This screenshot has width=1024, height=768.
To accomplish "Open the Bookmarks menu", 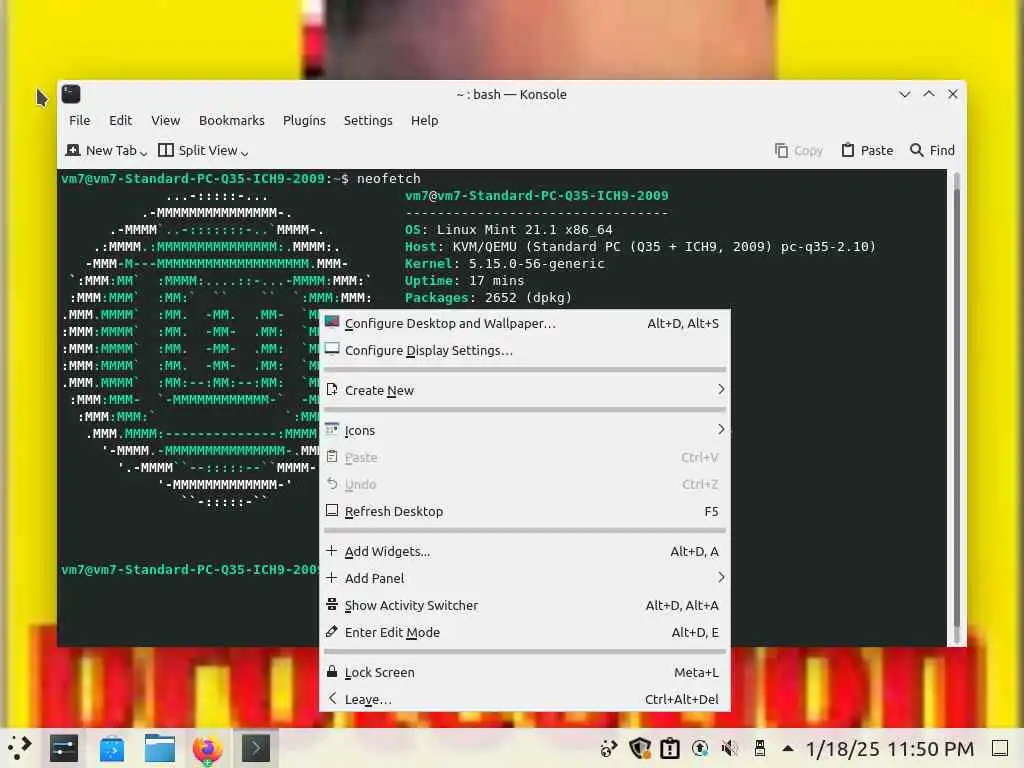I will 232,120.
